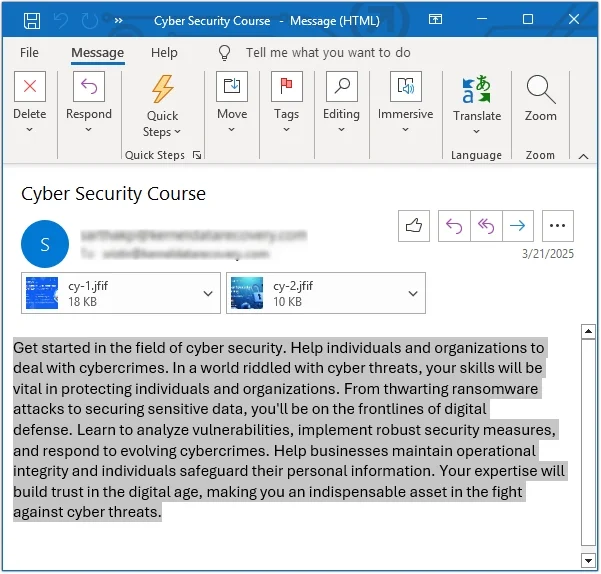Click scrollbar up arrow in message body
Image resolution: width=601 pixels, height=574 pixels.
(588, 332)
